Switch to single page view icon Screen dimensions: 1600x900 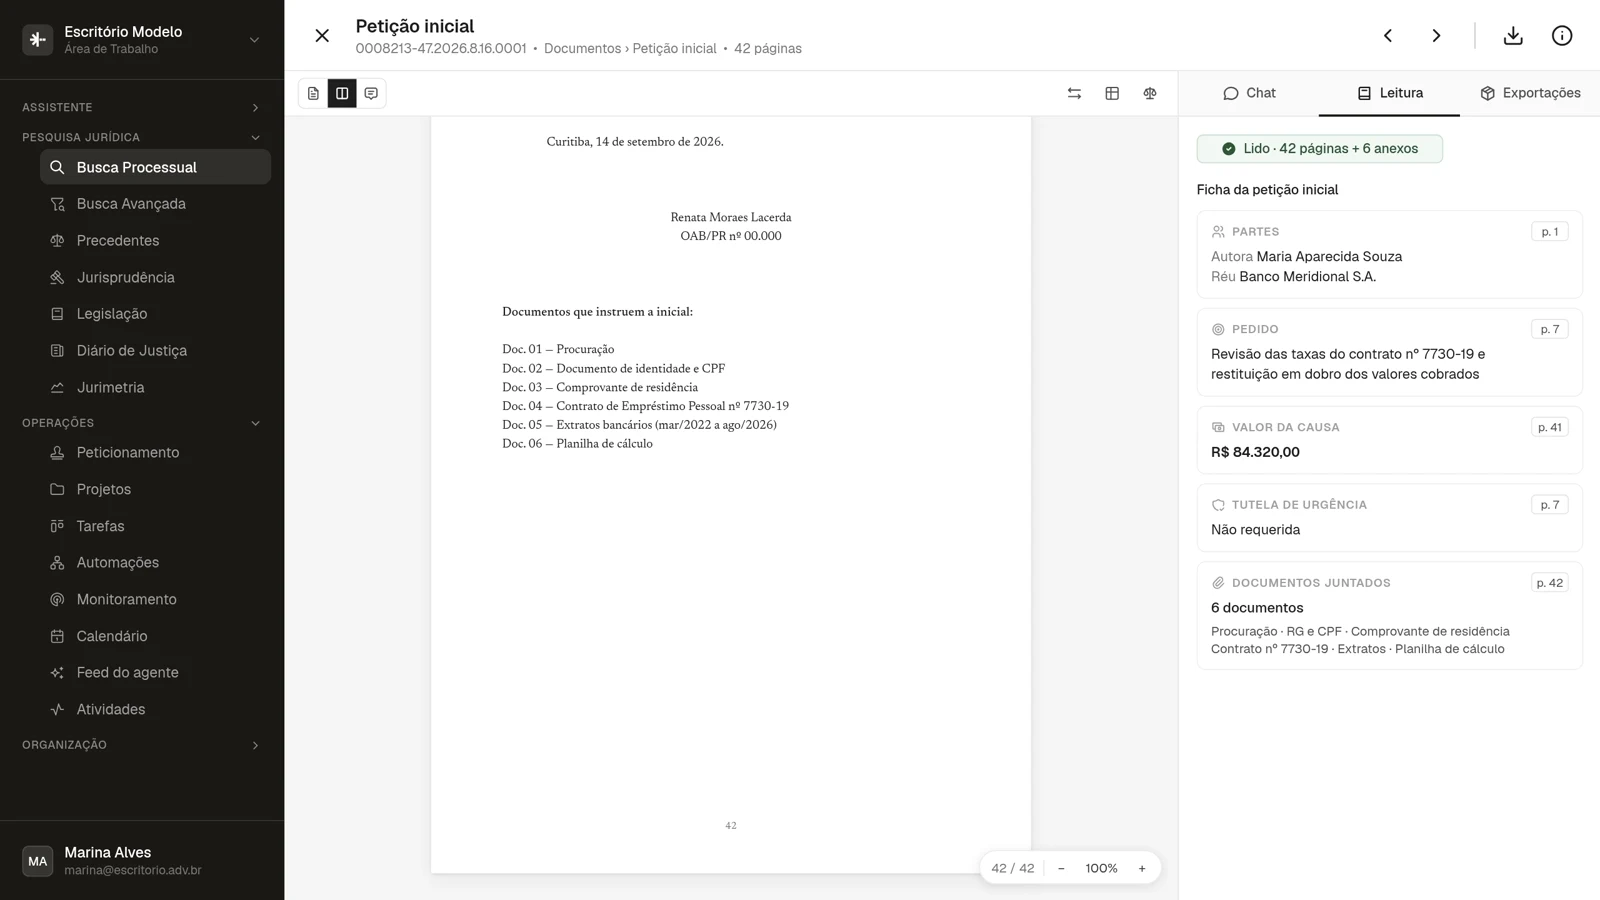pos(313,93)
